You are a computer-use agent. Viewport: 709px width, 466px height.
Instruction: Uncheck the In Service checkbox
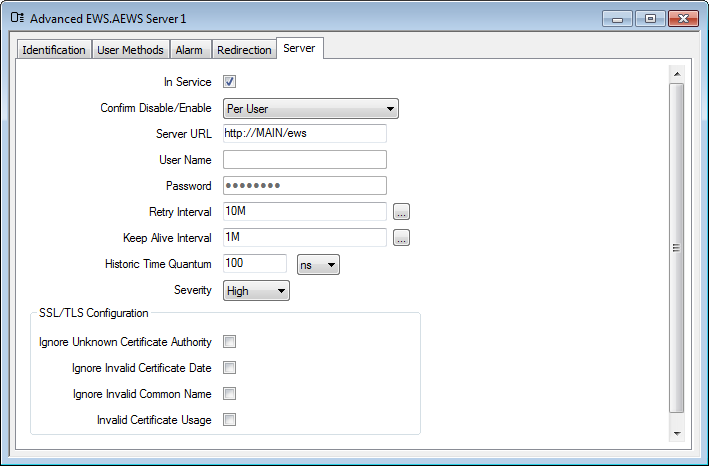pyautogui.click(x=229, y=82)
